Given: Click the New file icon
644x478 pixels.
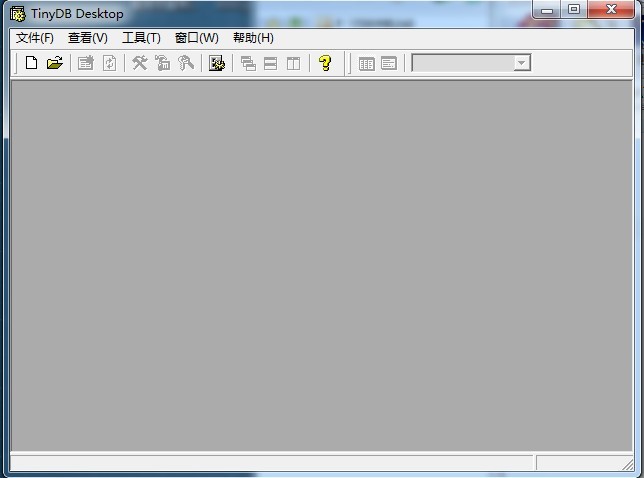Looking at the screenshot, I should tap(31, 63).
